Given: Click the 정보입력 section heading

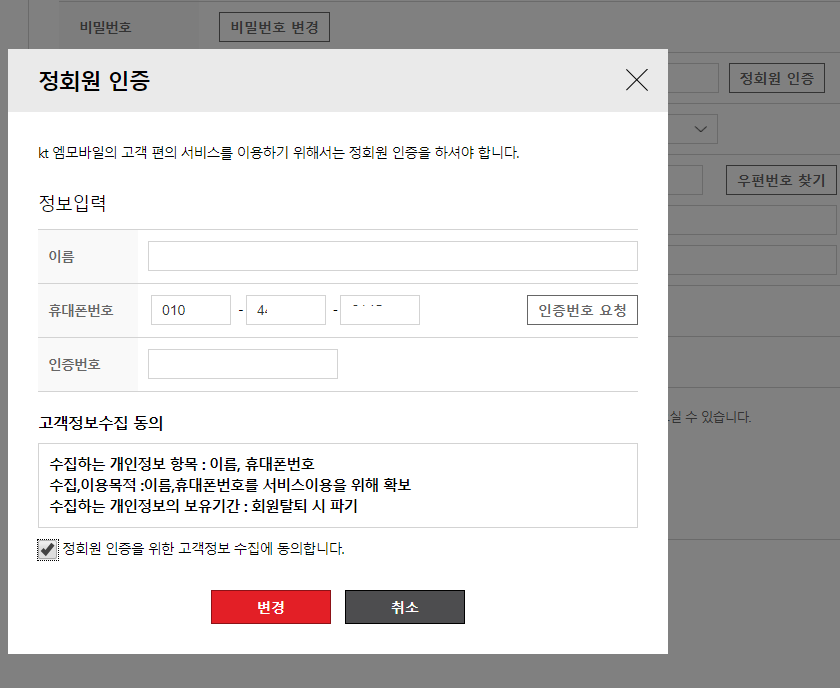Looking at the screenshot, I should coord(63,203).
